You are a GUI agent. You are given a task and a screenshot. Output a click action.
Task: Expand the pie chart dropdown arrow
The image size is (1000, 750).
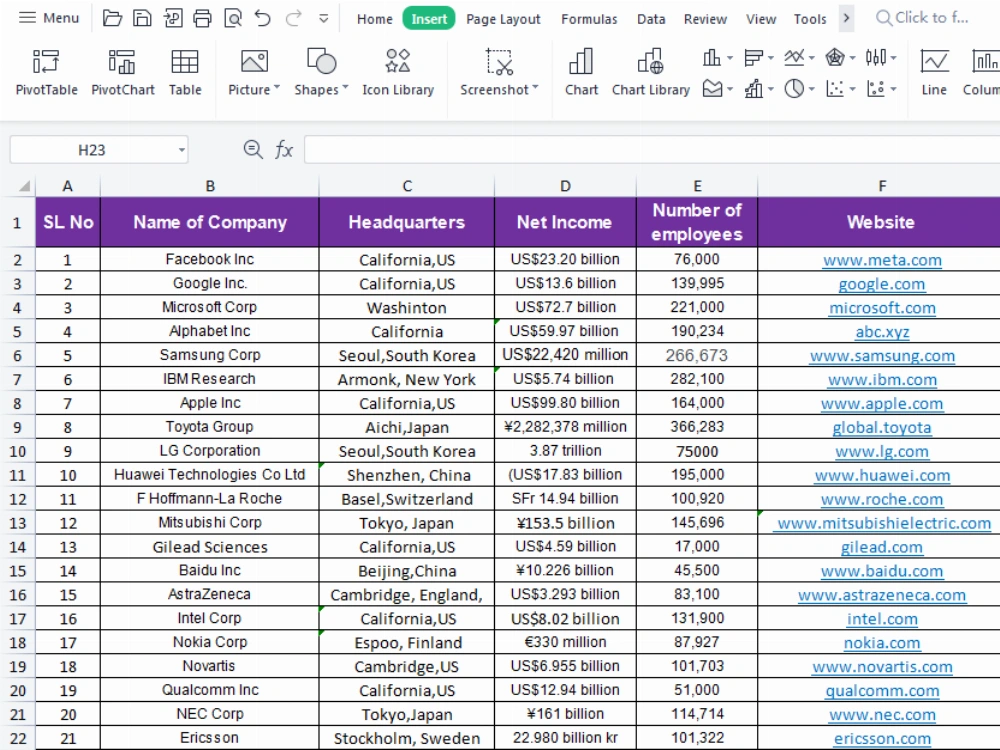pos(812,89)
